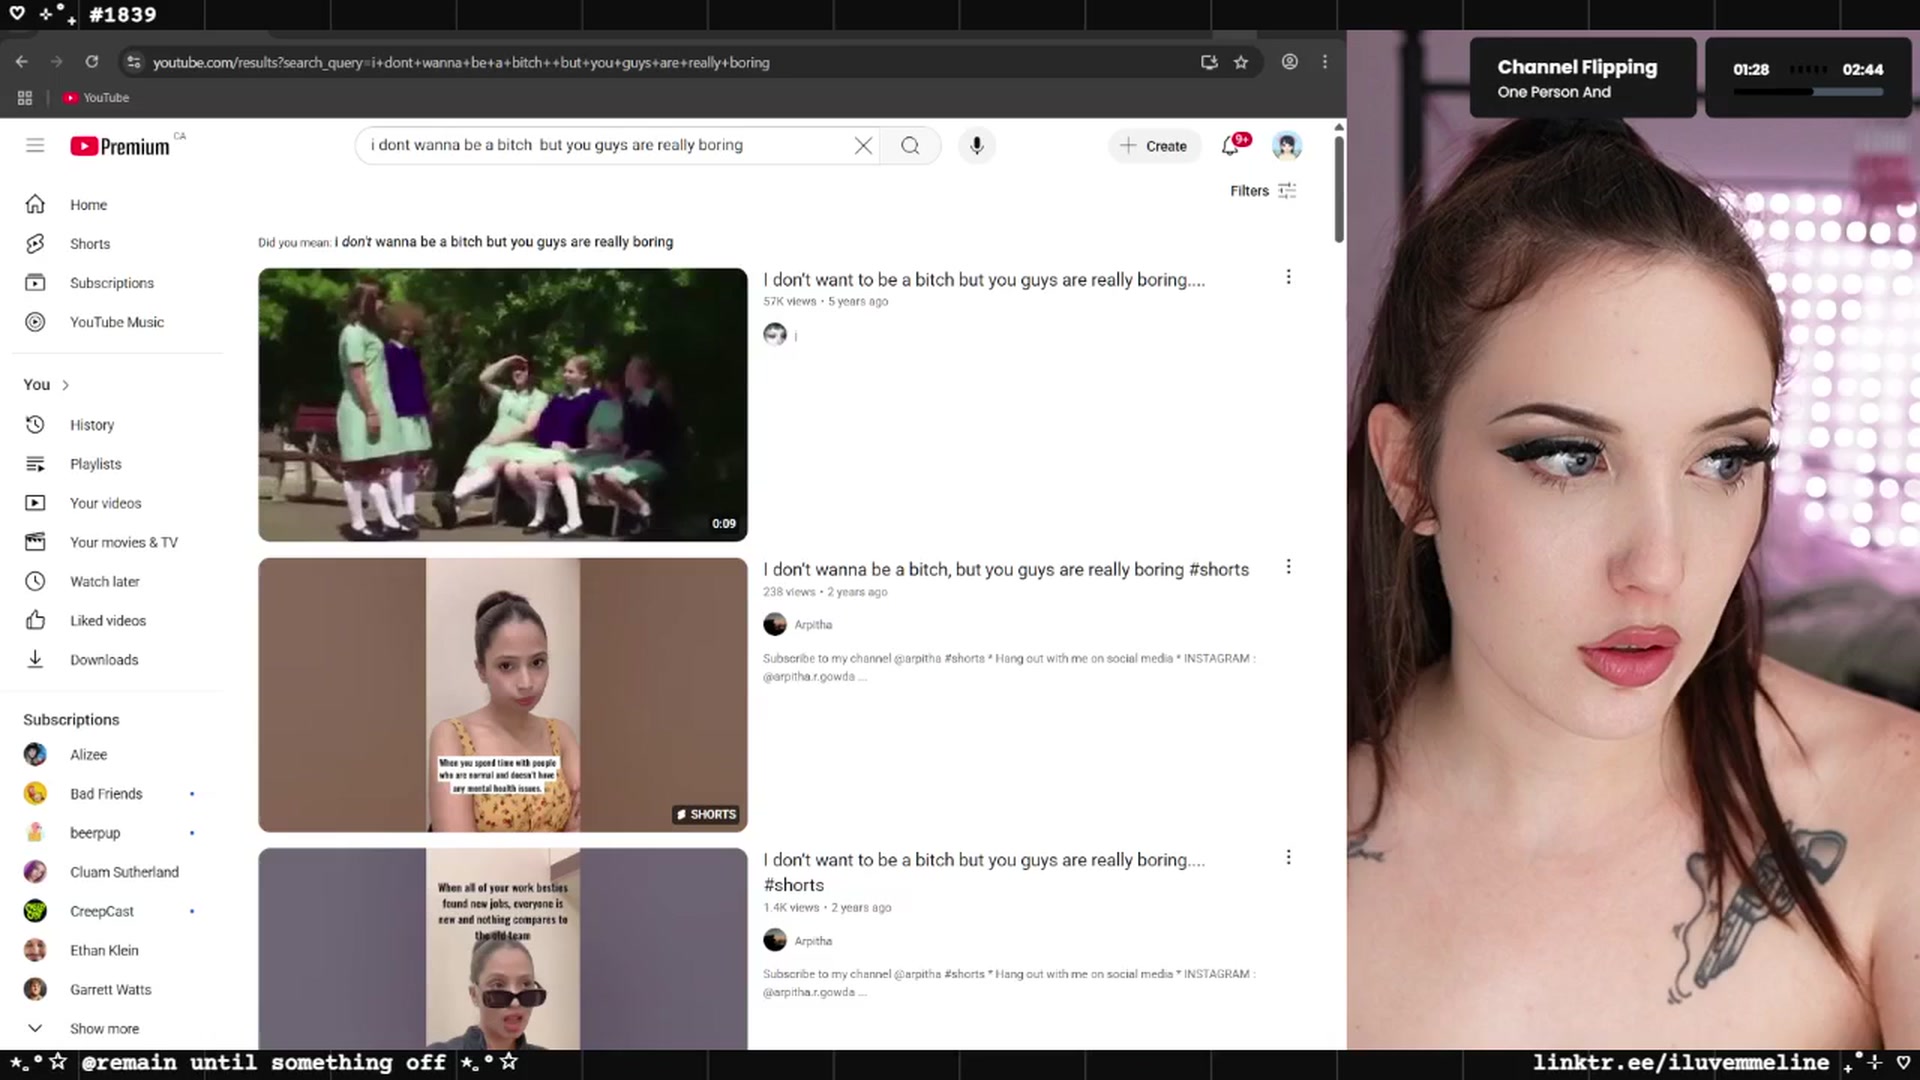Play the 238 views Shorts thumbnail
Viewport: 1920px width, 1080px height.
[503, 695]
